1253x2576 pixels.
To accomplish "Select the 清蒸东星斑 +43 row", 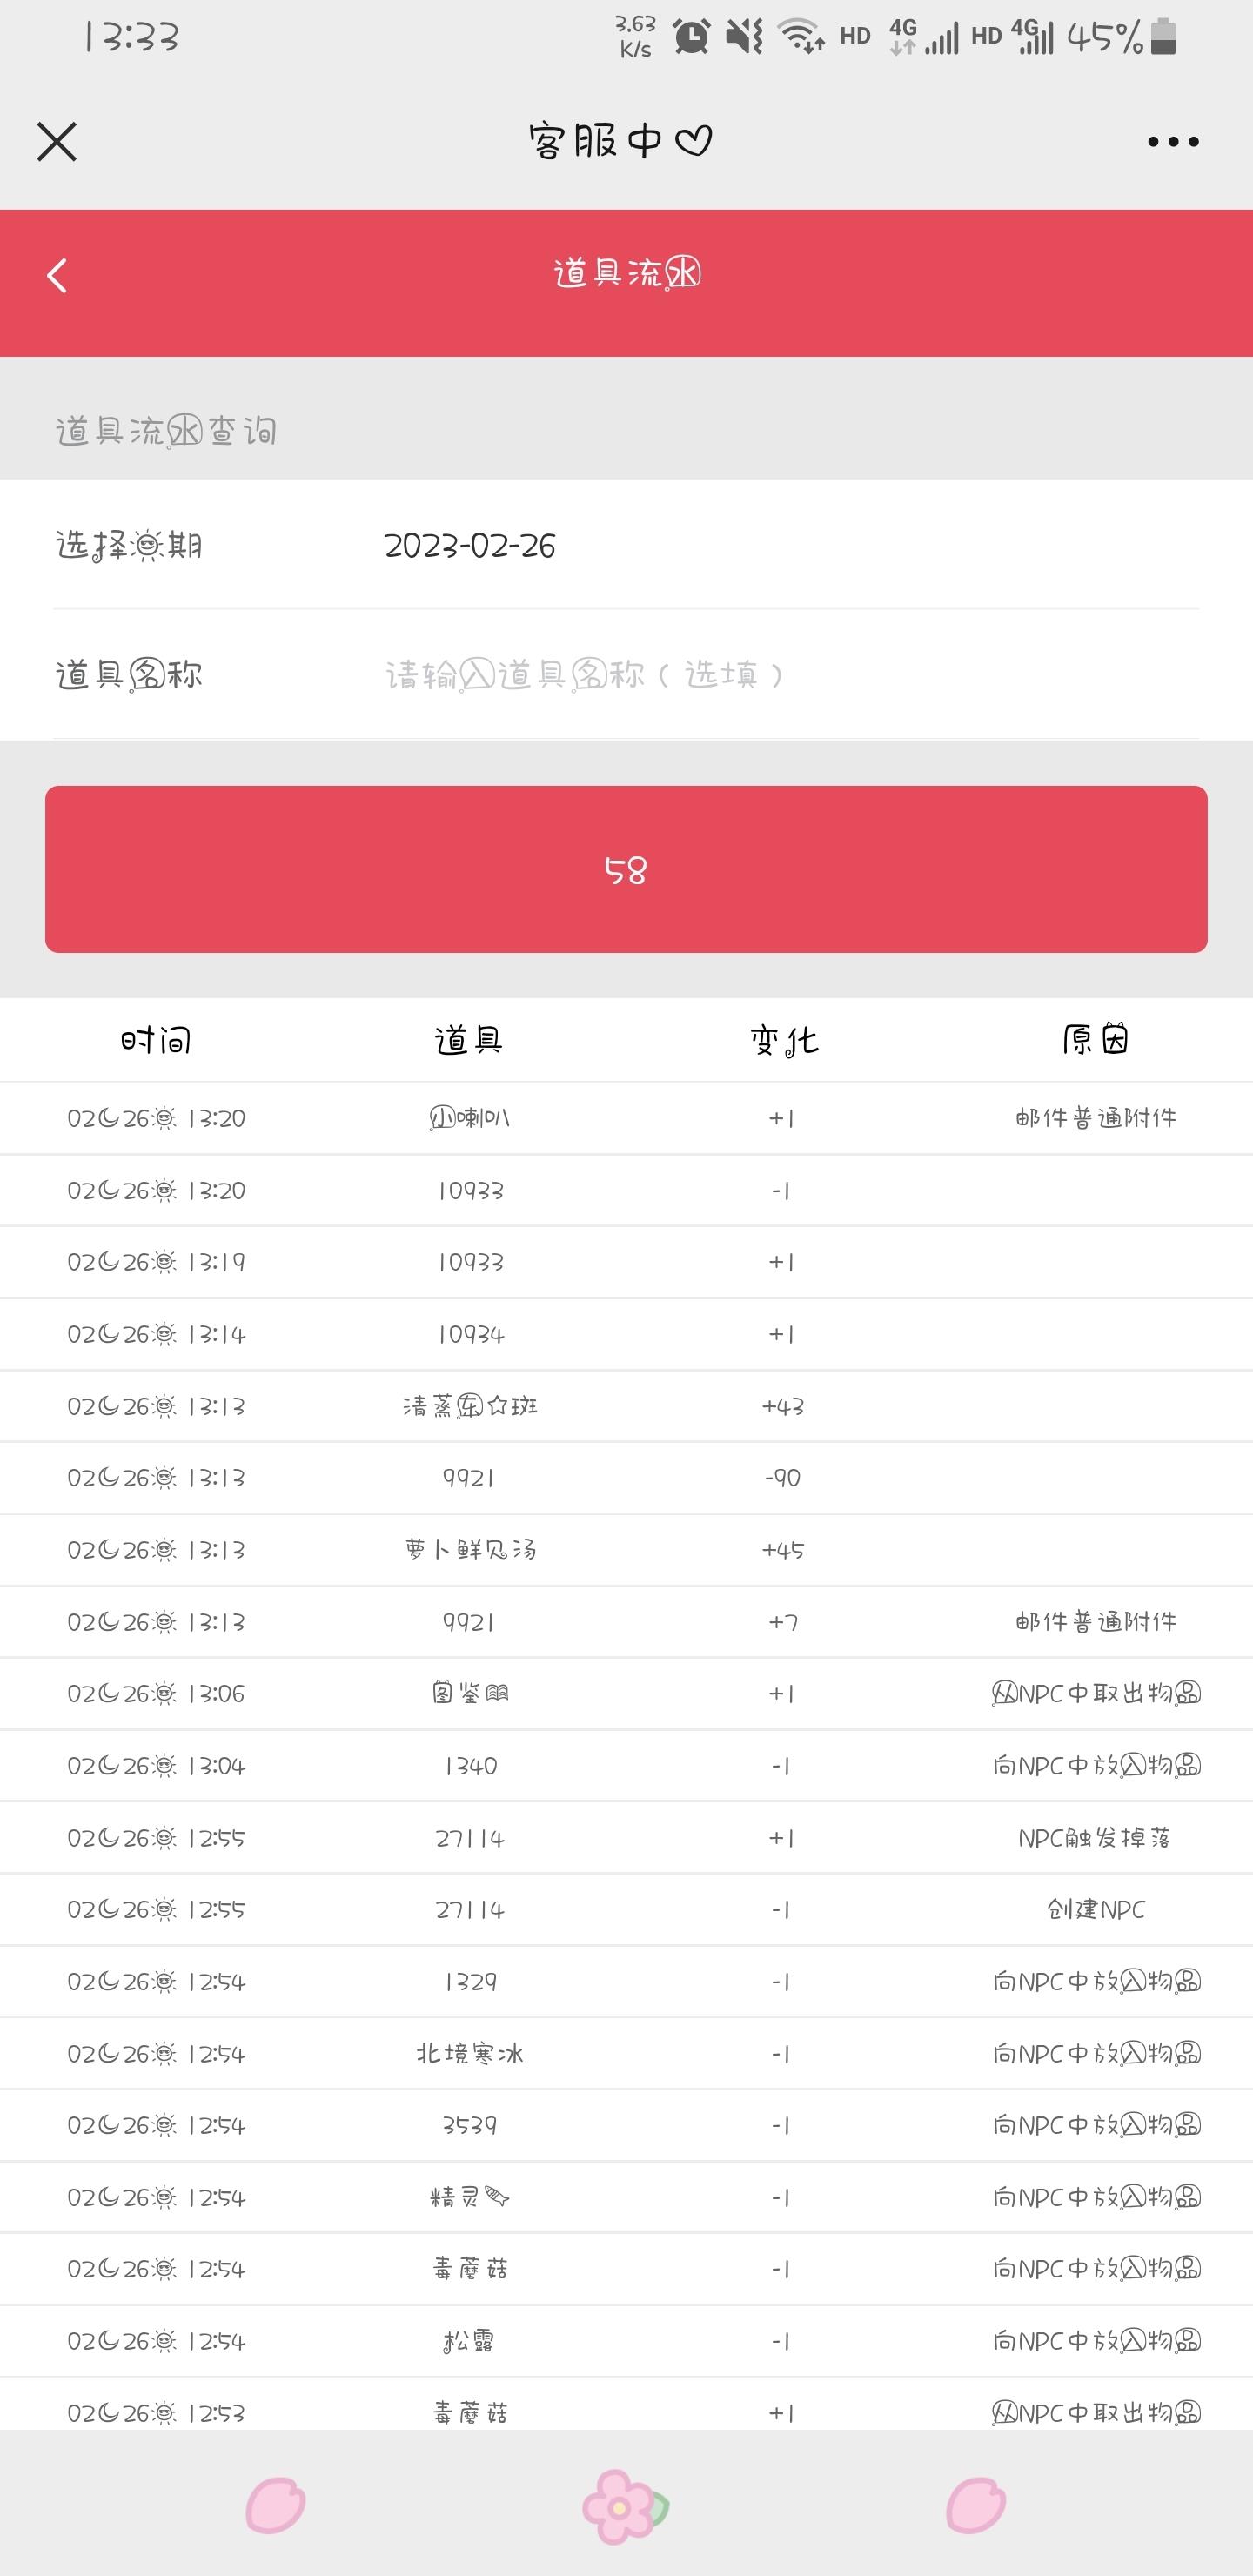I will [x=626, y=1406].
